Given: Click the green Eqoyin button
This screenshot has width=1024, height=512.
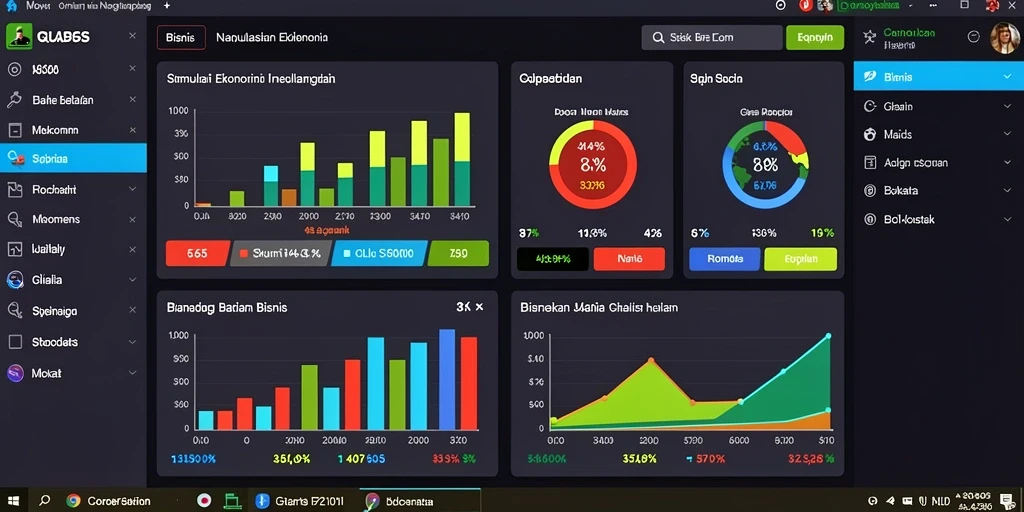Looking at the screenshot, I should click(x=814, y=38).
